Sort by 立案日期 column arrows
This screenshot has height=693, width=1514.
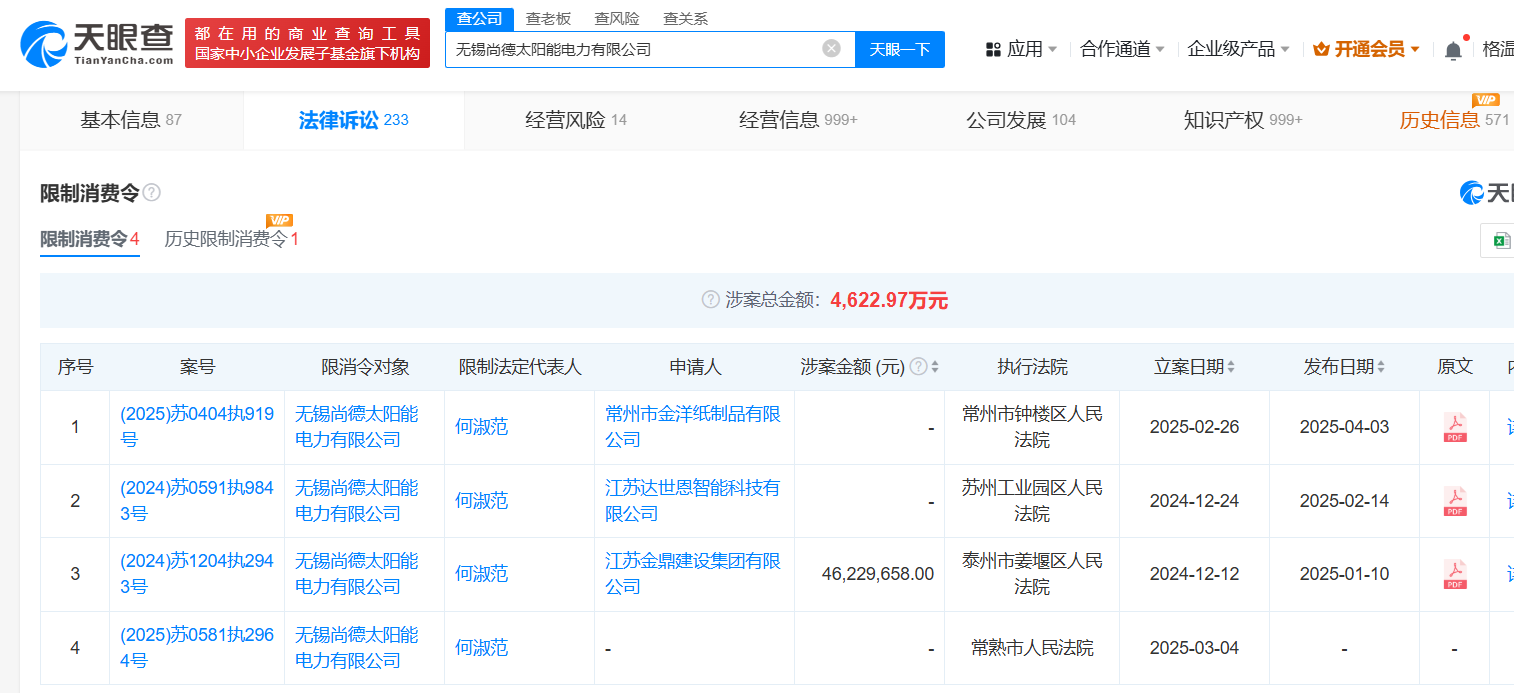(x=1230, y=367)
